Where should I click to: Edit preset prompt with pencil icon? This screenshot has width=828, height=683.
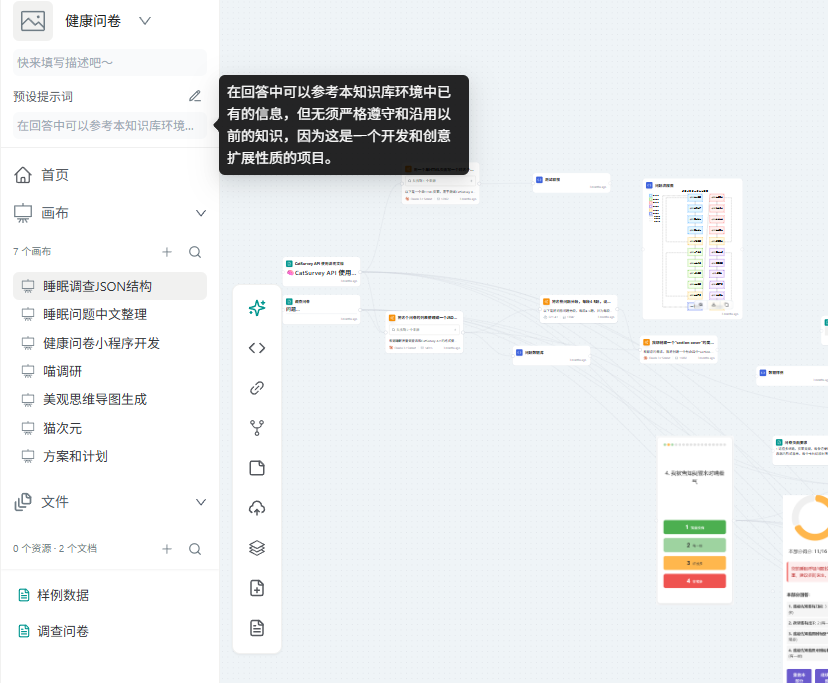point(195,96)
